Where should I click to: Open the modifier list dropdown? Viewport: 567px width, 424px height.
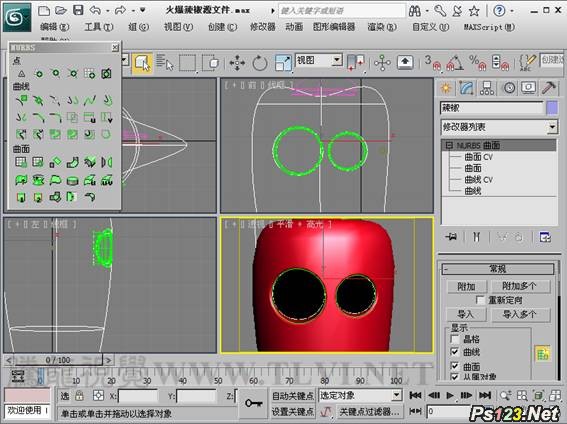pos(552,127)
